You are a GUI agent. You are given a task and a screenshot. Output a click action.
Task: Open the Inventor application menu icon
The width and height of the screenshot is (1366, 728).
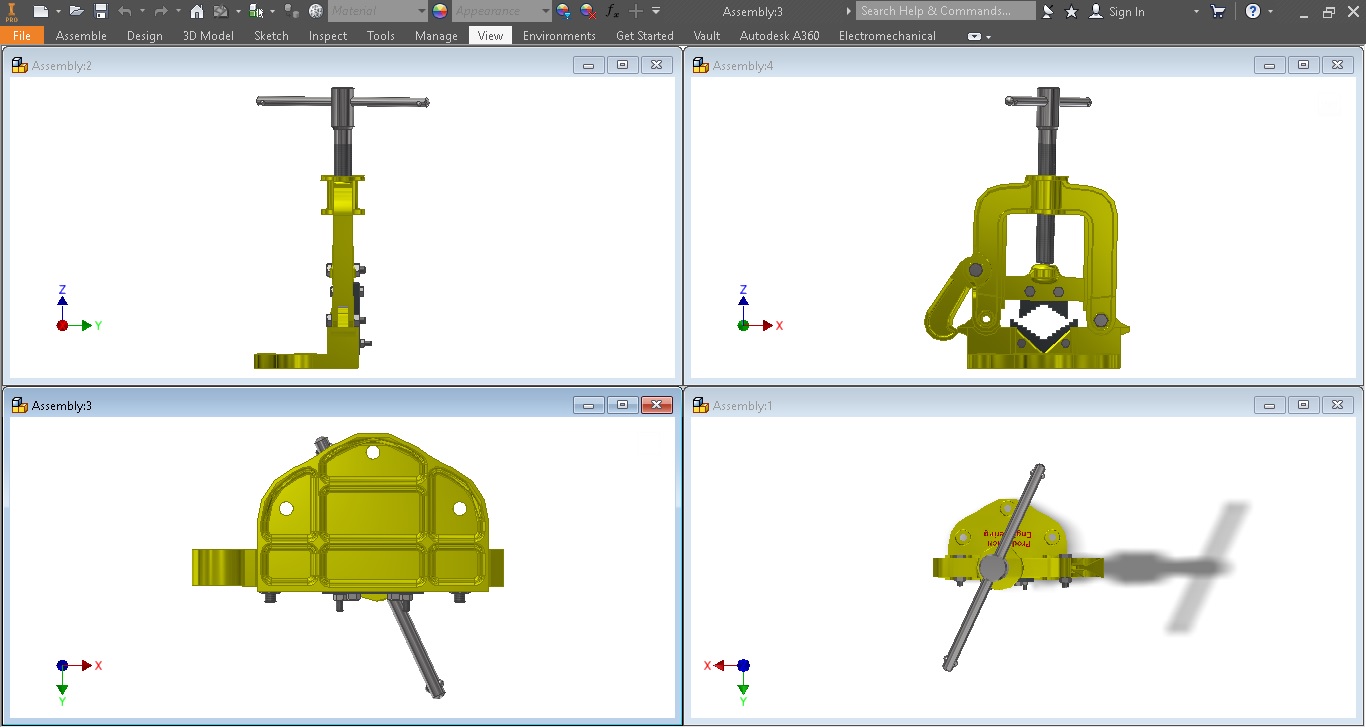(12, 12)
